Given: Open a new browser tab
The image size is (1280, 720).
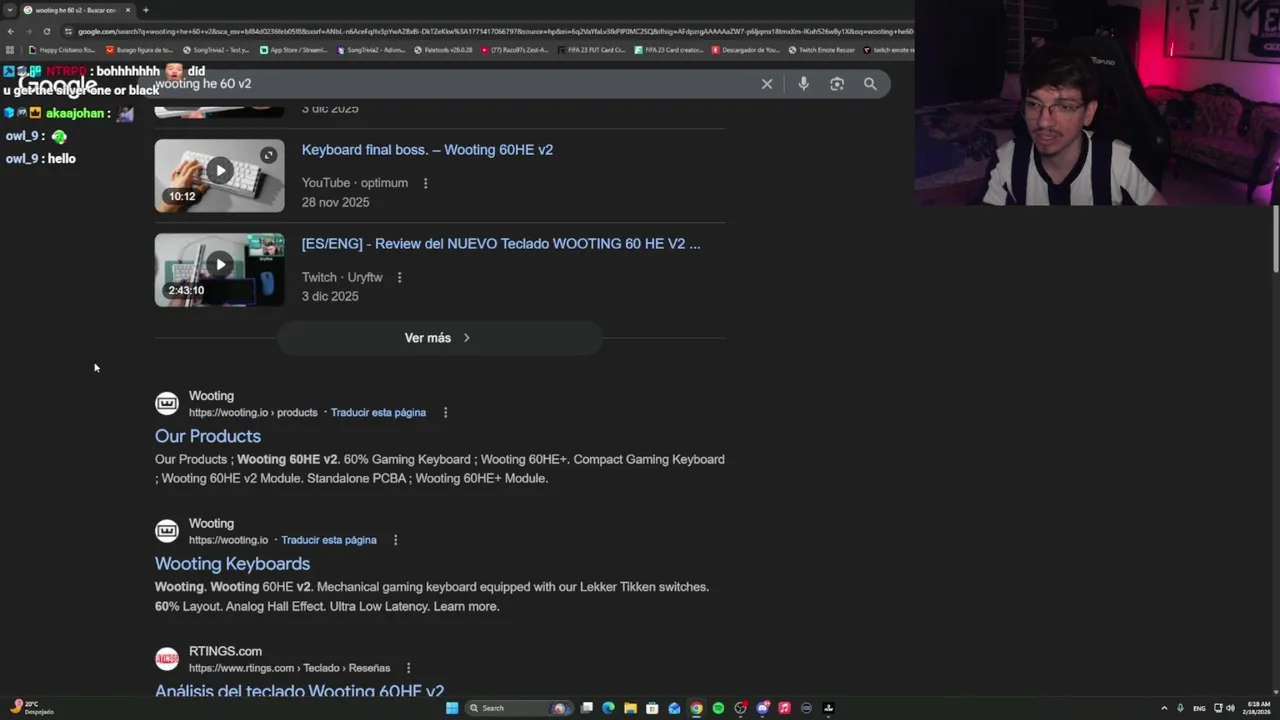Looking at the screenshot, I should click(146, 10).
